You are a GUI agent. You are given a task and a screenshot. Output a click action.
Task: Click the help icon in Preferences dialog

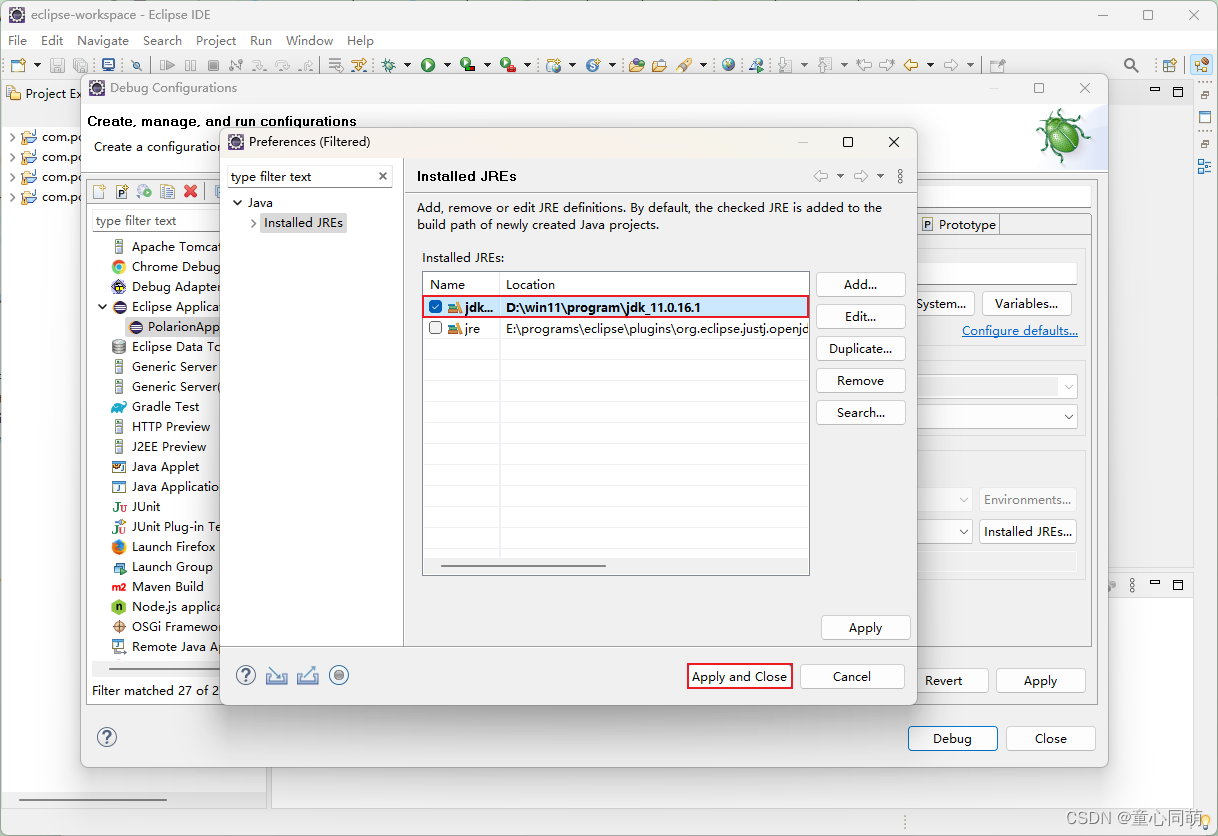[246, 675]
